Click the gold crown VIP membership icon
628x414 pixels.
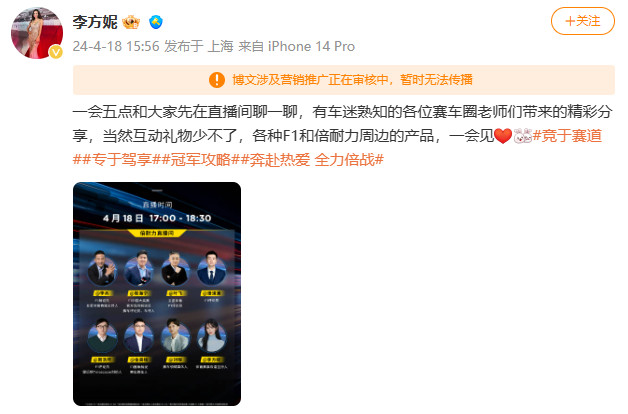click(x=131, y=22)
